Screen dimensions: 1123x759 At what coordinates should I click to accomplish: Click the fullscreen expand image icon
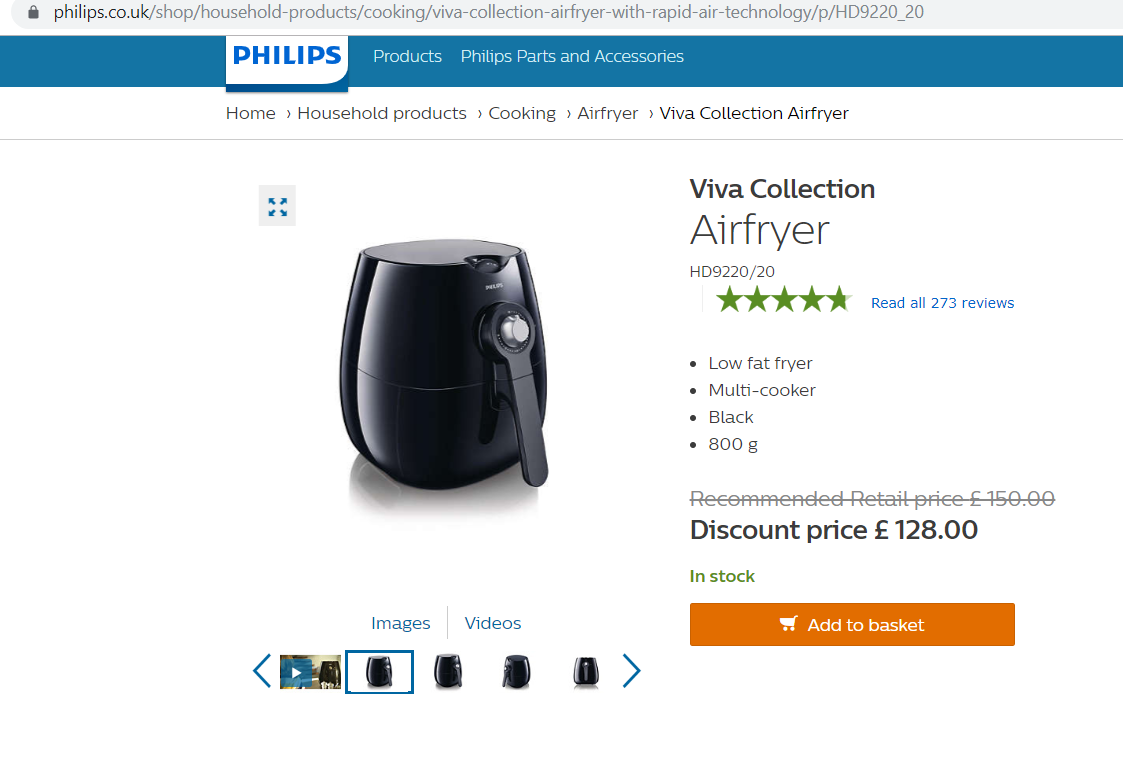pyautogui.click(x=277, y=206)
